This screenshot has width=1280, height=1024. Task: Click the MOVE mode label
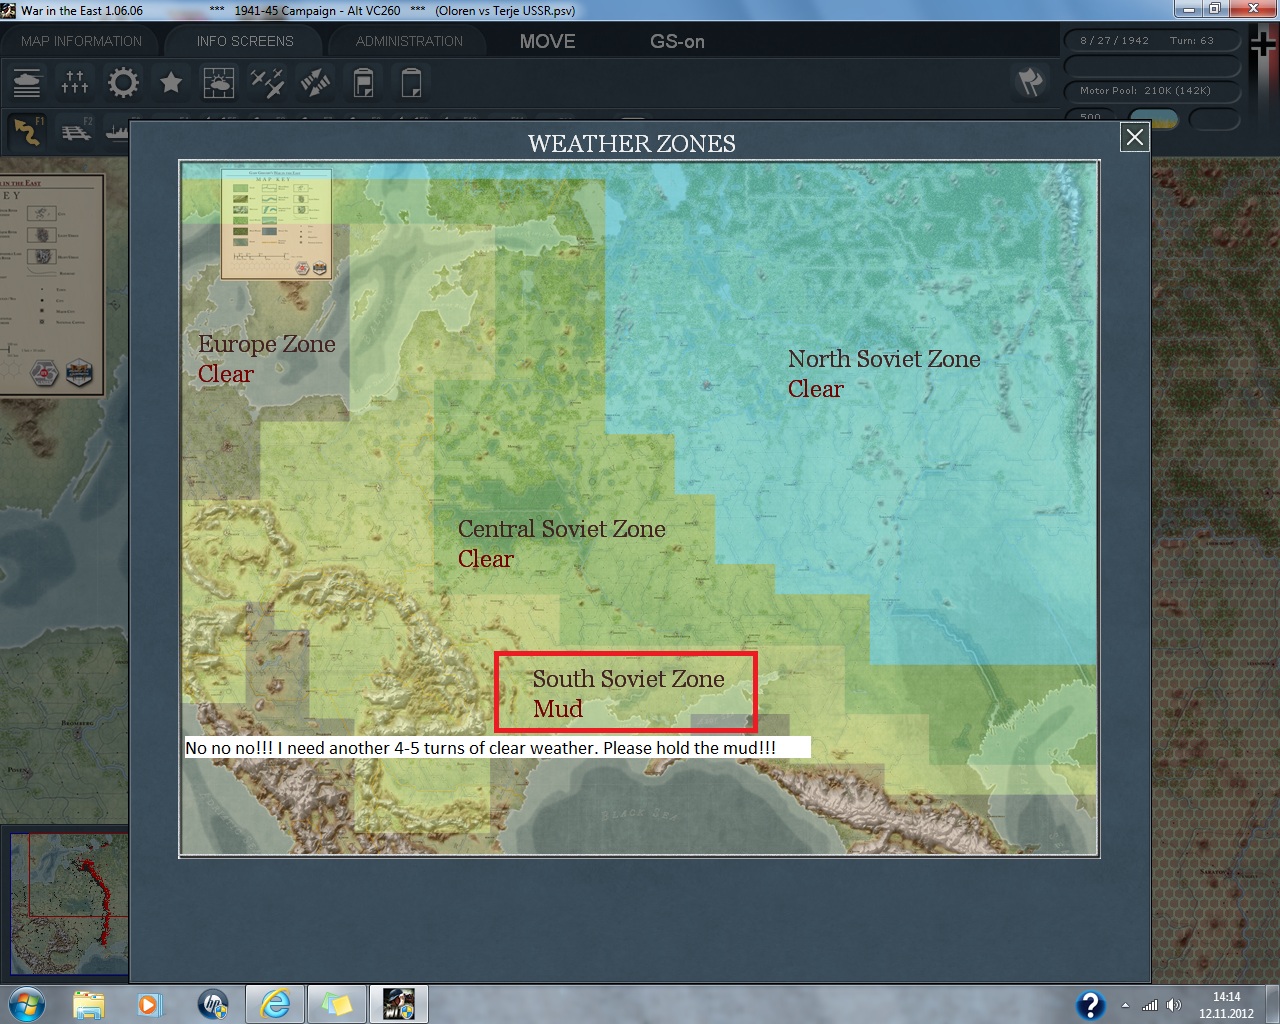pyautogui.click(x=548, y=41)
